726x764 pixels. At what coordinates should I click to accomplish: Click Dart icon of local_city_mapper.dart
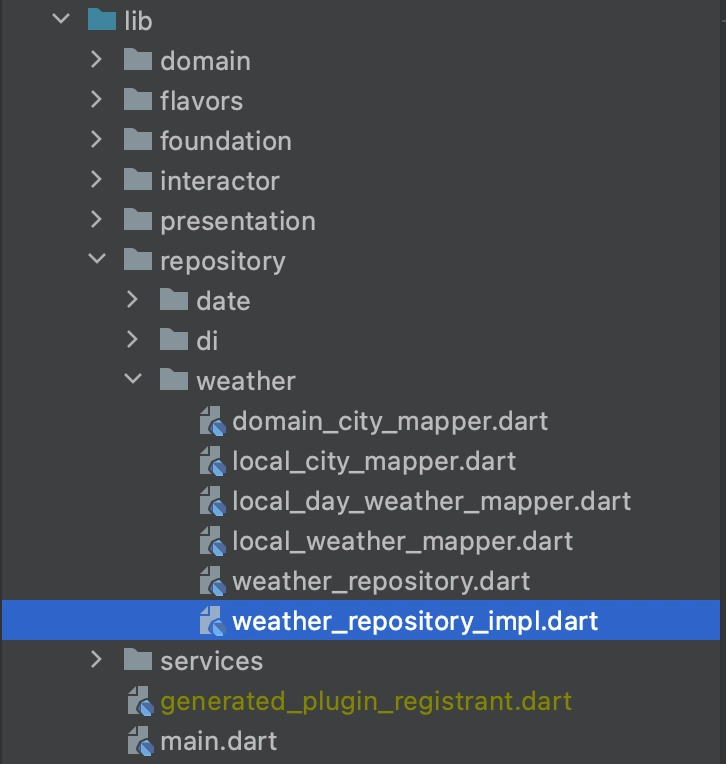[212, 461]
